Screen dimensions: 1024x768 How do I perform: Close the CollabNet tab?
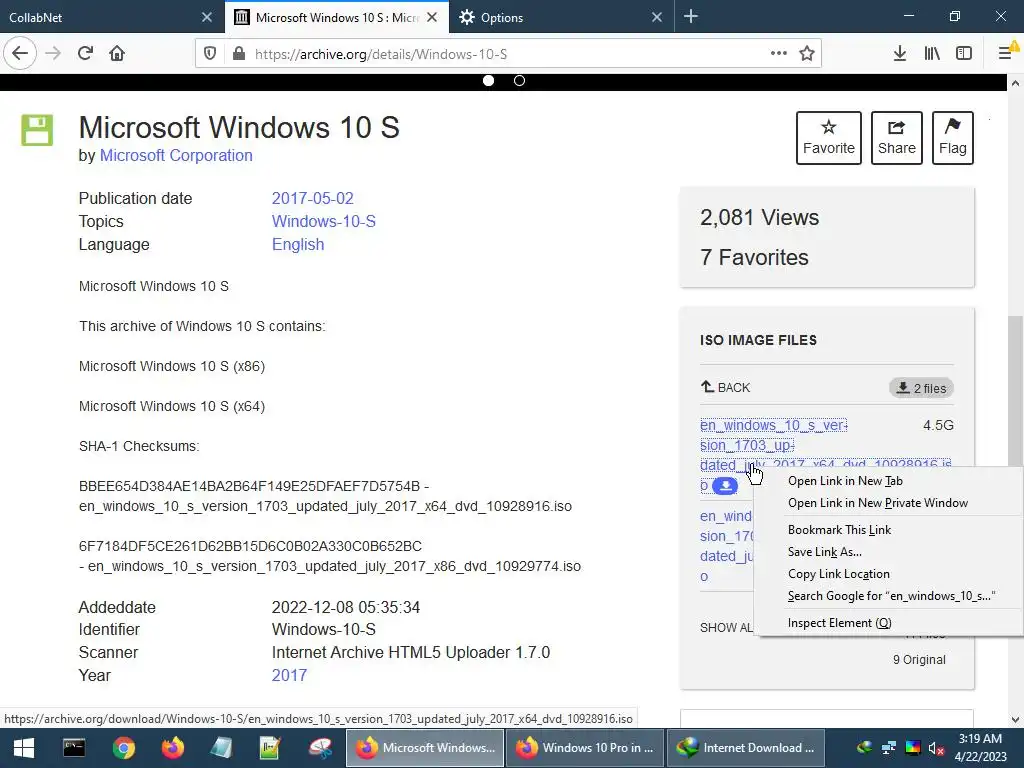pos(206,17)
